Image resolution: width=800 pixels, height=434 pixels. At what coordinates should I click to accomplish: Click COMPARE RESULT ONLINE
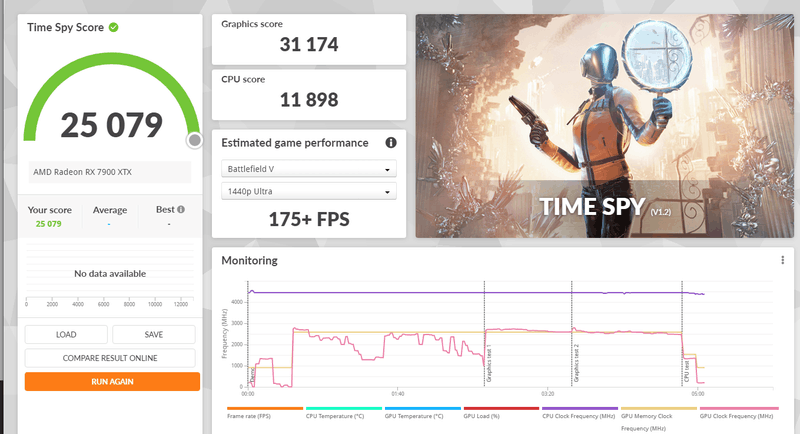[x=110, y=358]
